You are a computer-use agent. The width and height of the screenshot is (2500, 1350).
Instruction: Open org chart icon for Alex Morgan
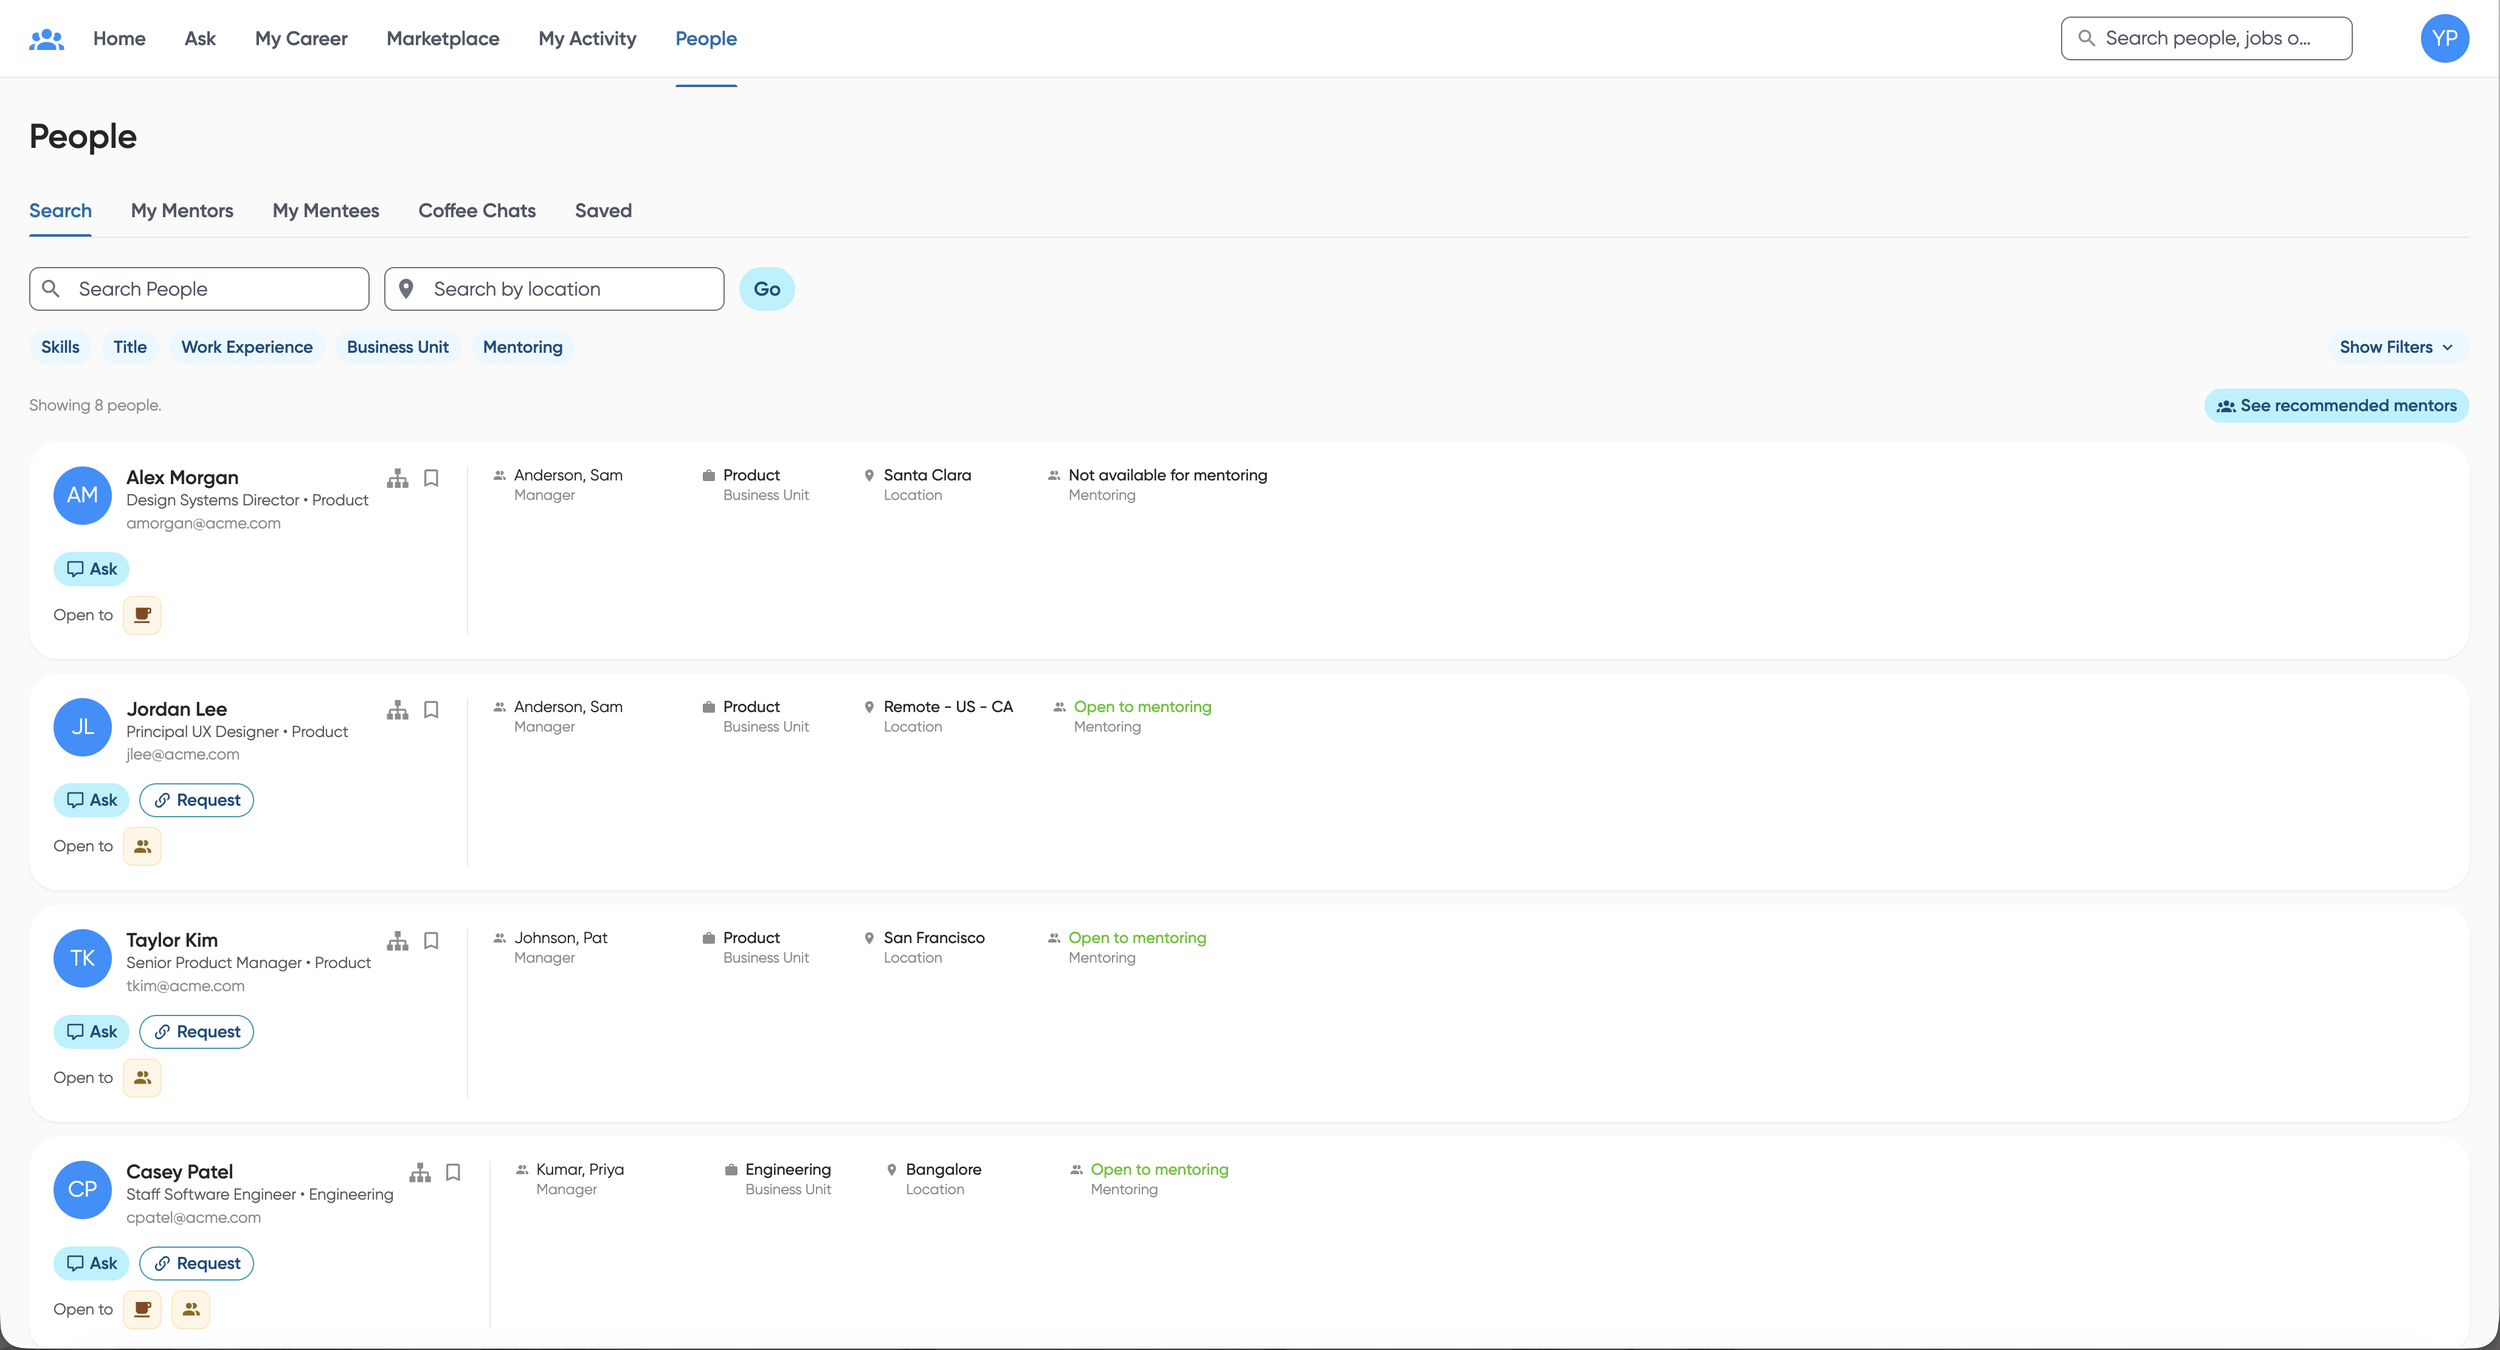tap(398, 478)
